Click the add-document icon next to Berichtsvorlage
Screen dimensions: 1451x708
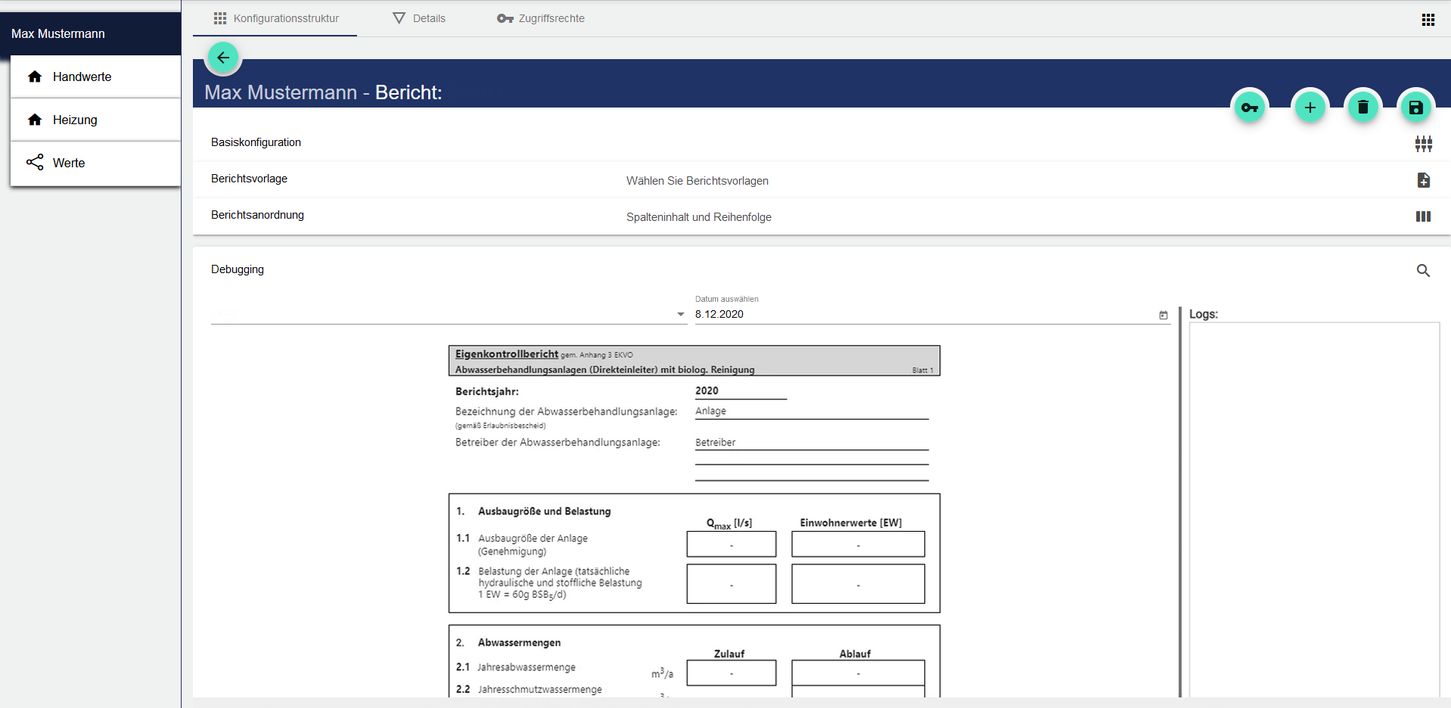[1424, 180]
